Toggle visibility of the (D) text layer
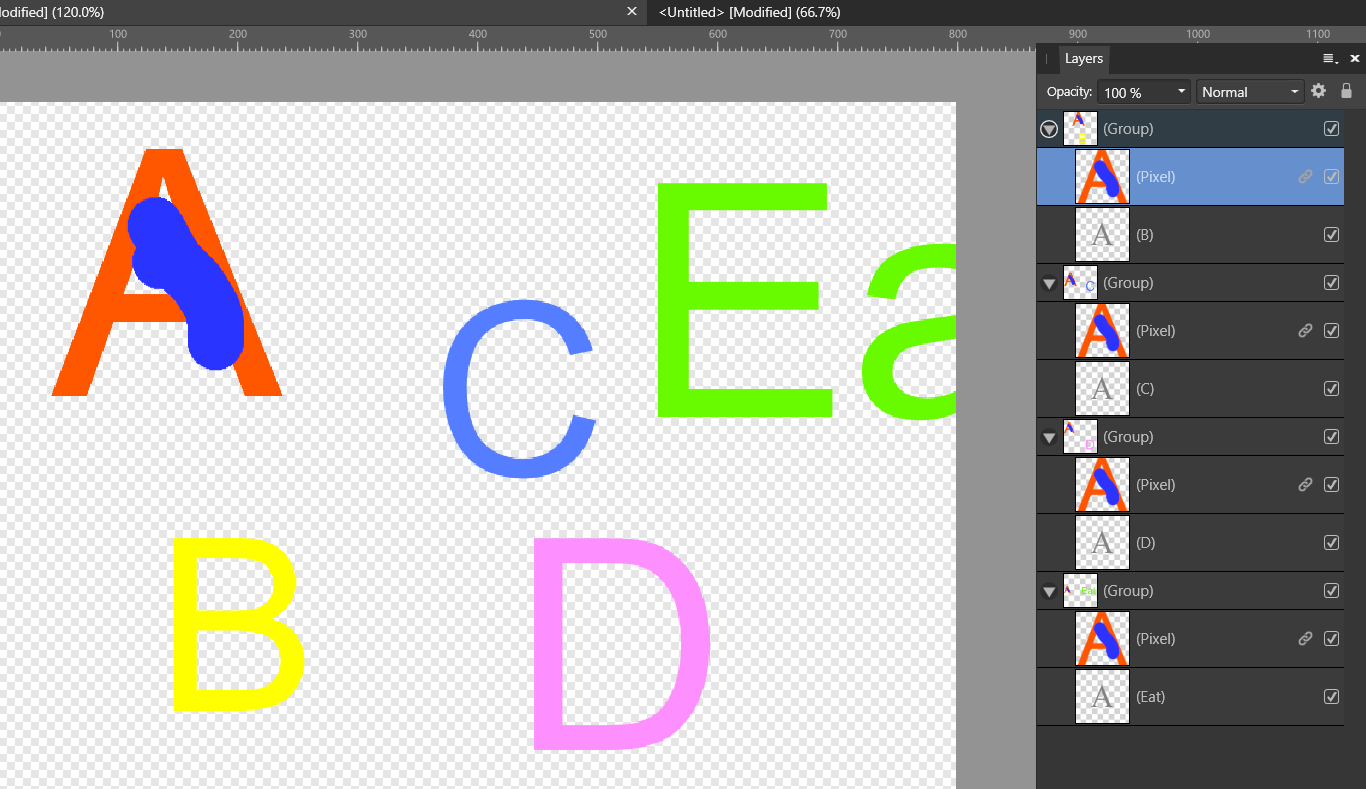 click(x=1331, y=543)
